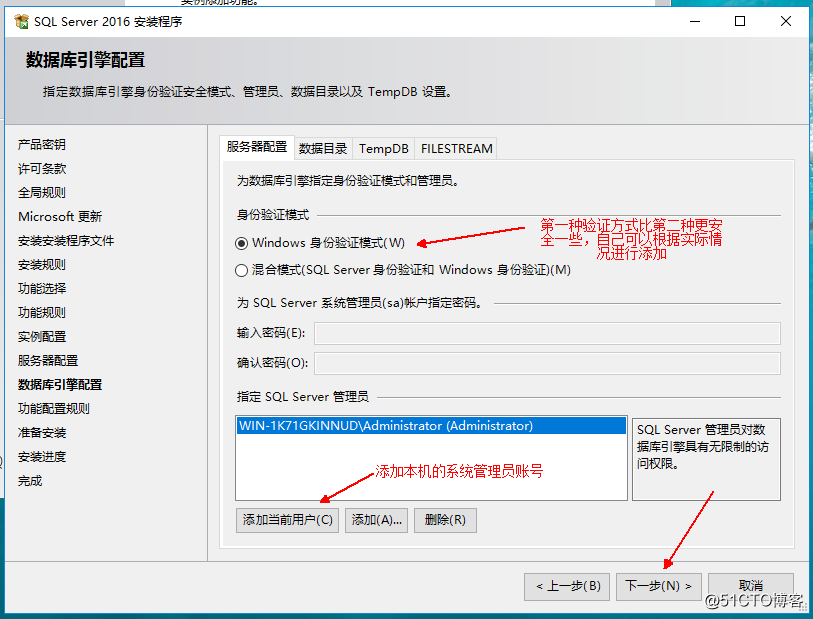The height and width of the screenshot is (619, 813).
Task: Proceed with 下一步(N) button
Action: [658, 586]
